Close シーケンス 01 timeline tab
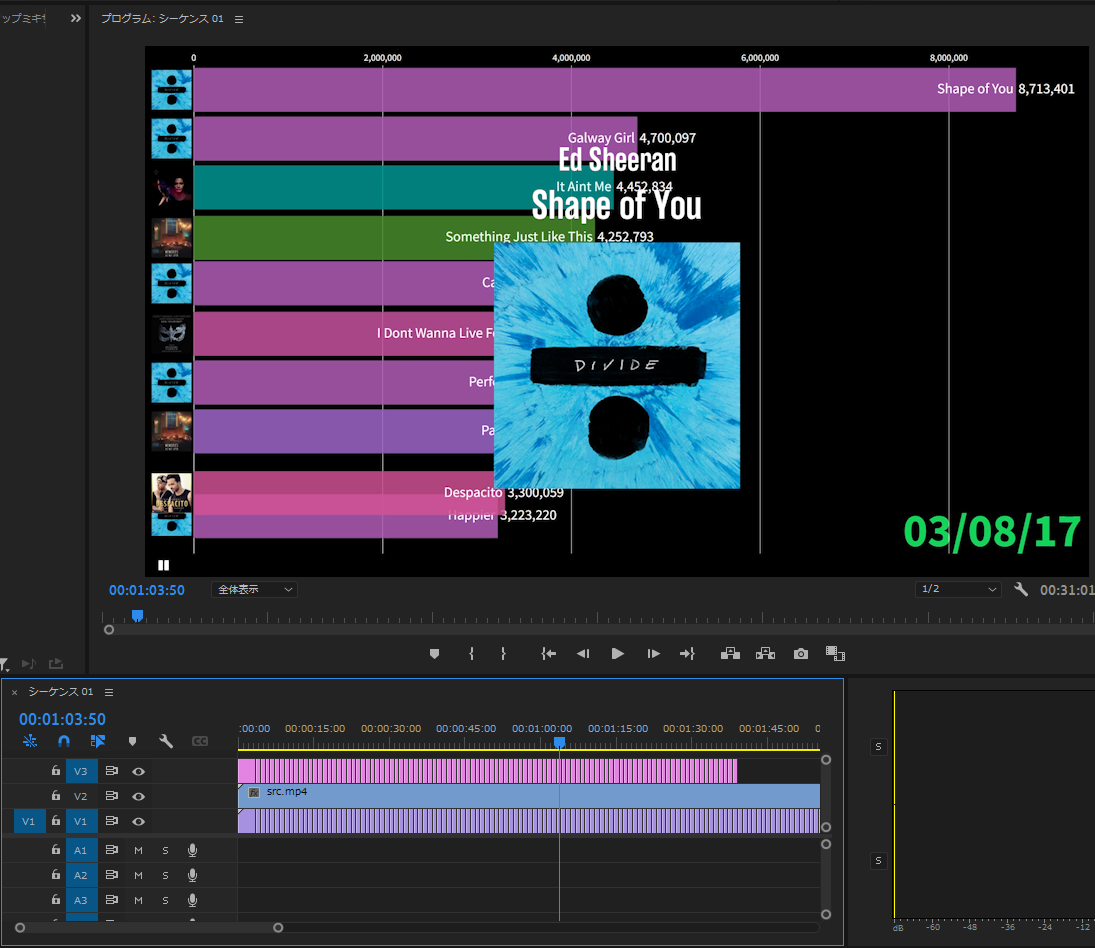Image resolution: width=1095 pixels, height=948 pixels. [14, 693]
